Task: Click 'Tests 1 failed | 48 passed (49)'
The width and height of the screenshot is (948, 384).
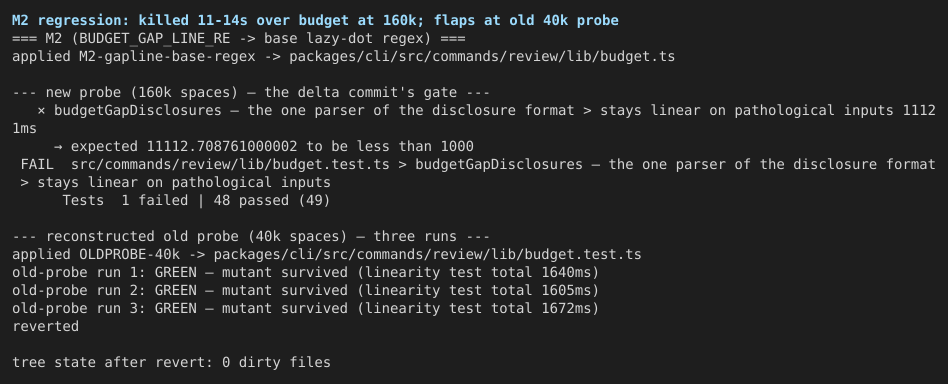Action: (196, 201)
